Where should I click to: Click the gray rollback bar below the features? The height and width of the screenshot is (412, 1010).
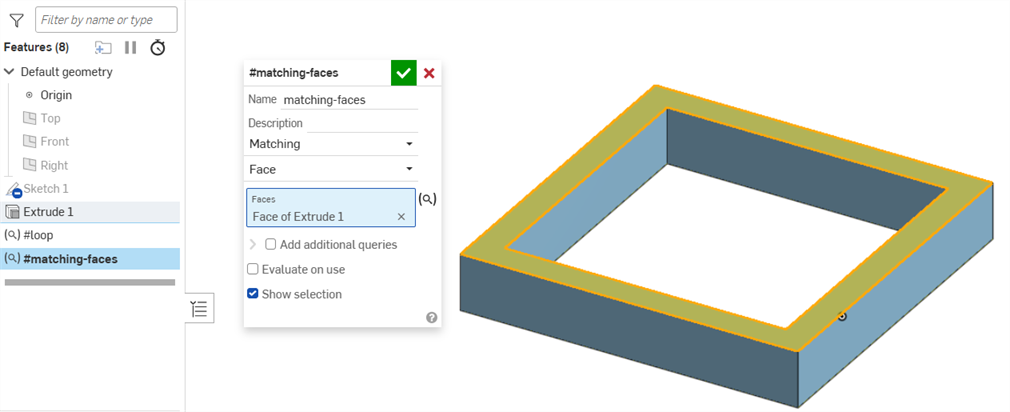[90, 283]
